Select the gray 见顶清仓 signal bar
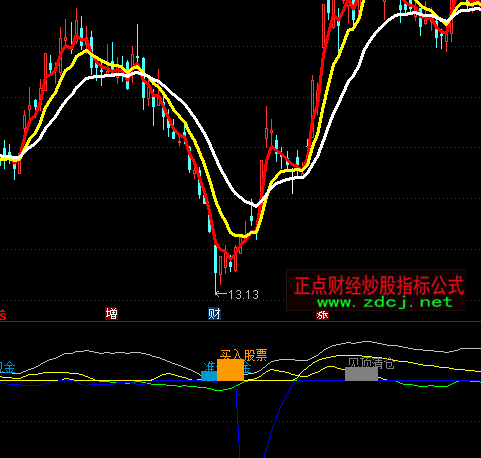Screen dimensions: 481x458 (x=361, y=374)
